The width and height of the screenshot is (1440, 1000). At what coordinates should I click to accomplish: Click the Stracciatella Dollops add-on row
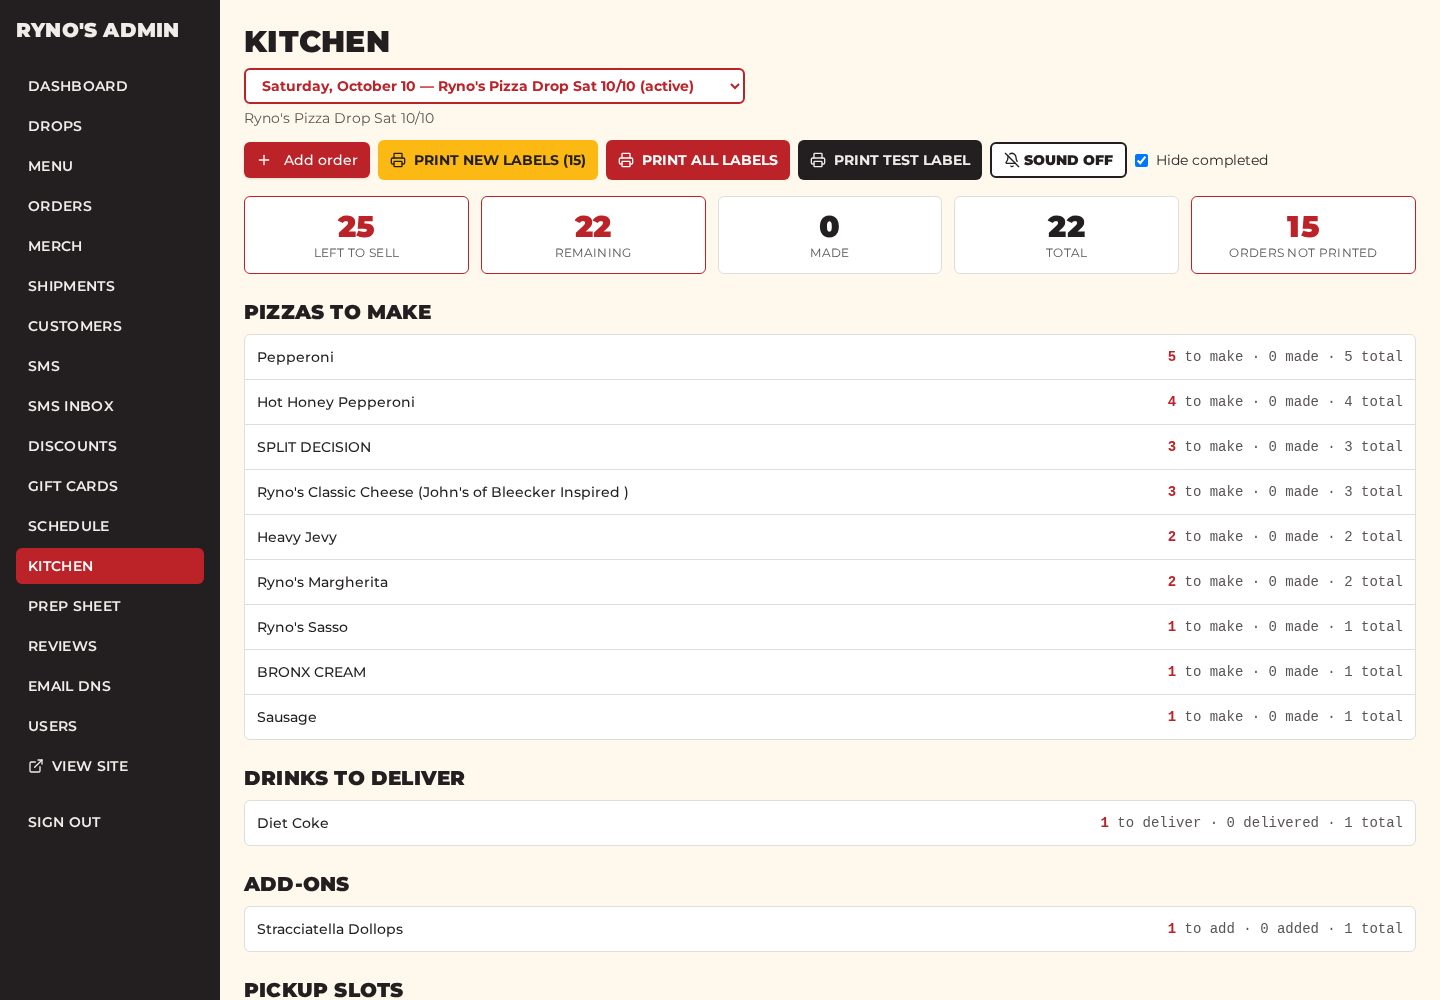(830, 929)
